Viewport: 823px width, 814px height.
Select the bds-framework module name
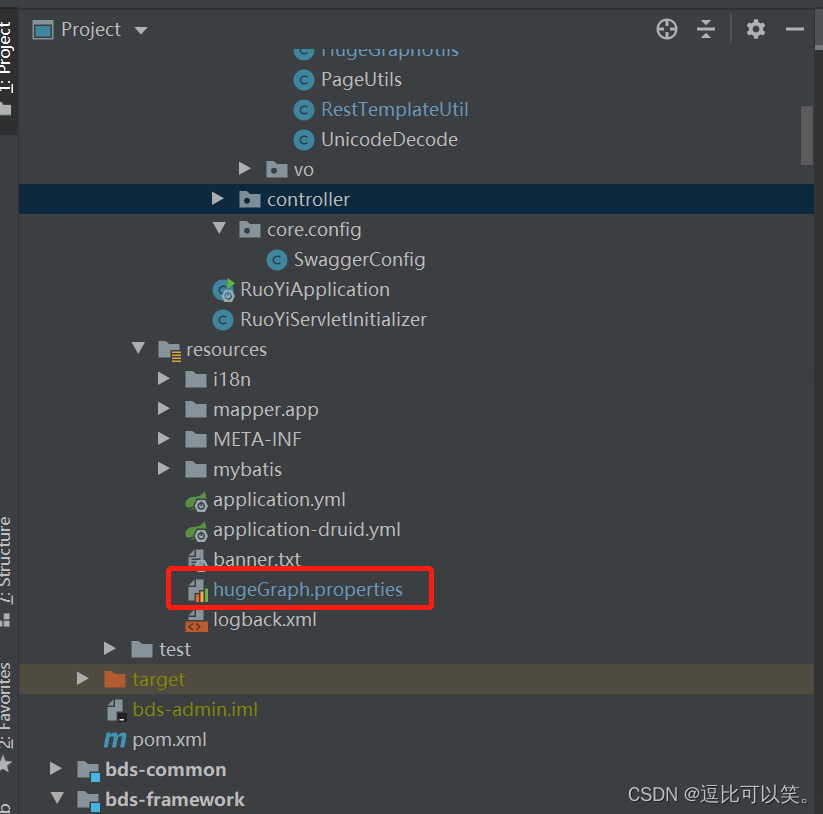(174, 800)
